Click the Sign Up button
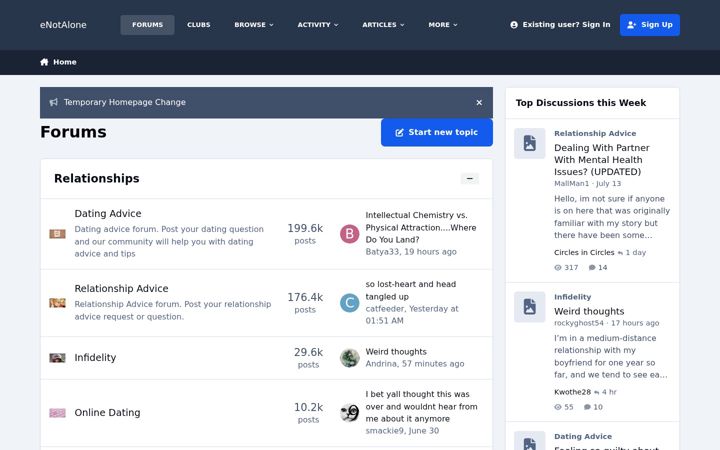The width and height of the screenshot is (720, 450). [x=650, y=25]
